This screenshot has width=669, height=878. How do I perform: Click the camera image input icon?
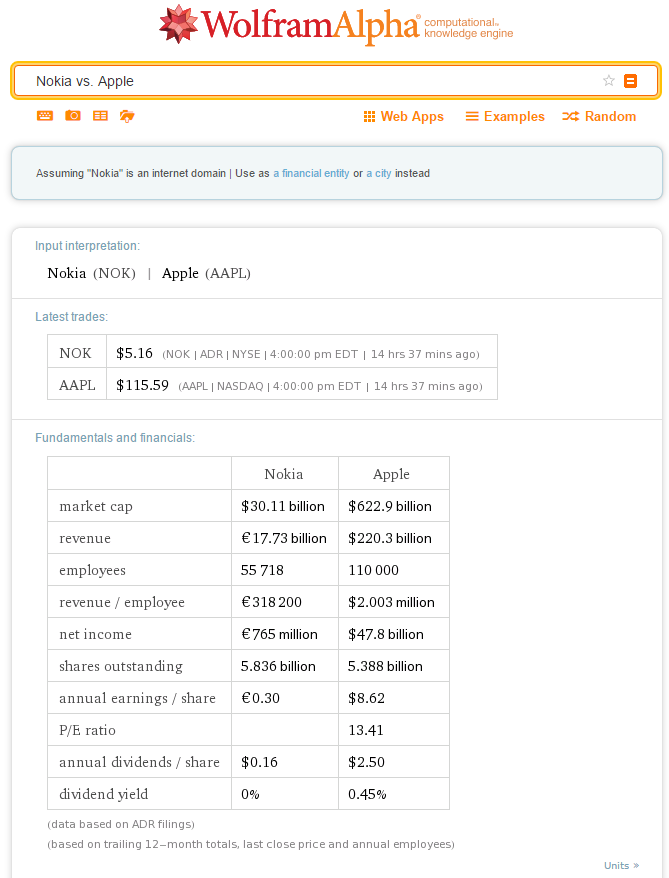[73, 116]
